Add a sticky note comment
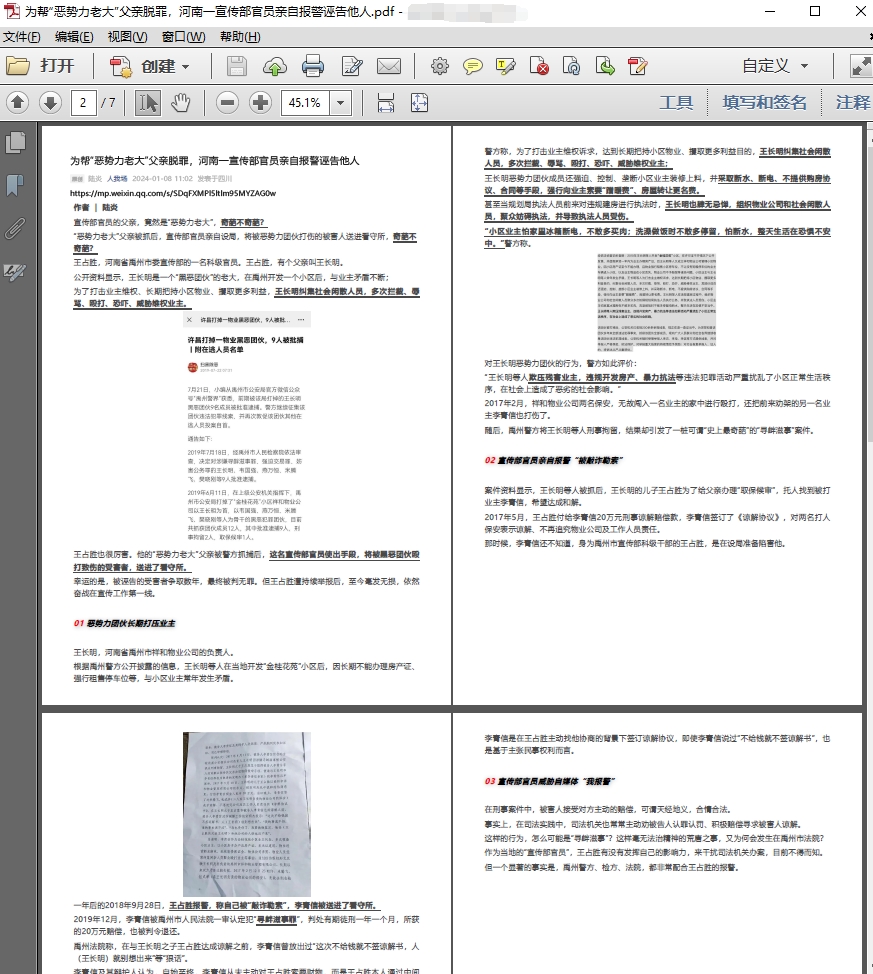The width and height of the screenshot is (873, 974). [473, 66]
